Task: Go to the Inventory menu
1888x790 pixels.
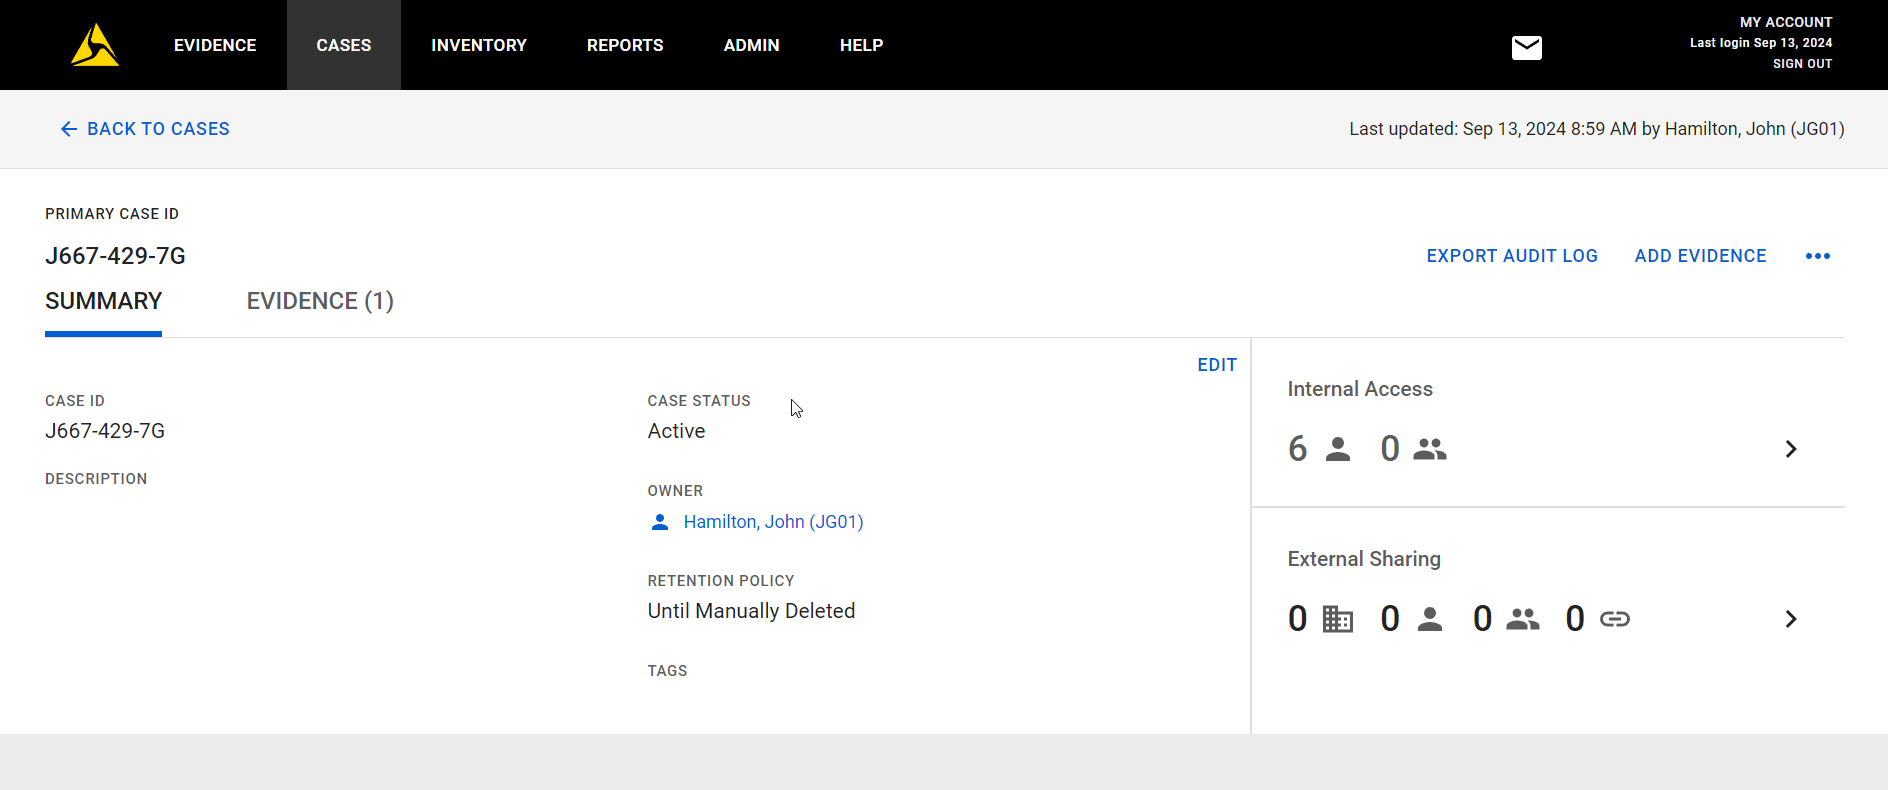Action: pos(478,45)
